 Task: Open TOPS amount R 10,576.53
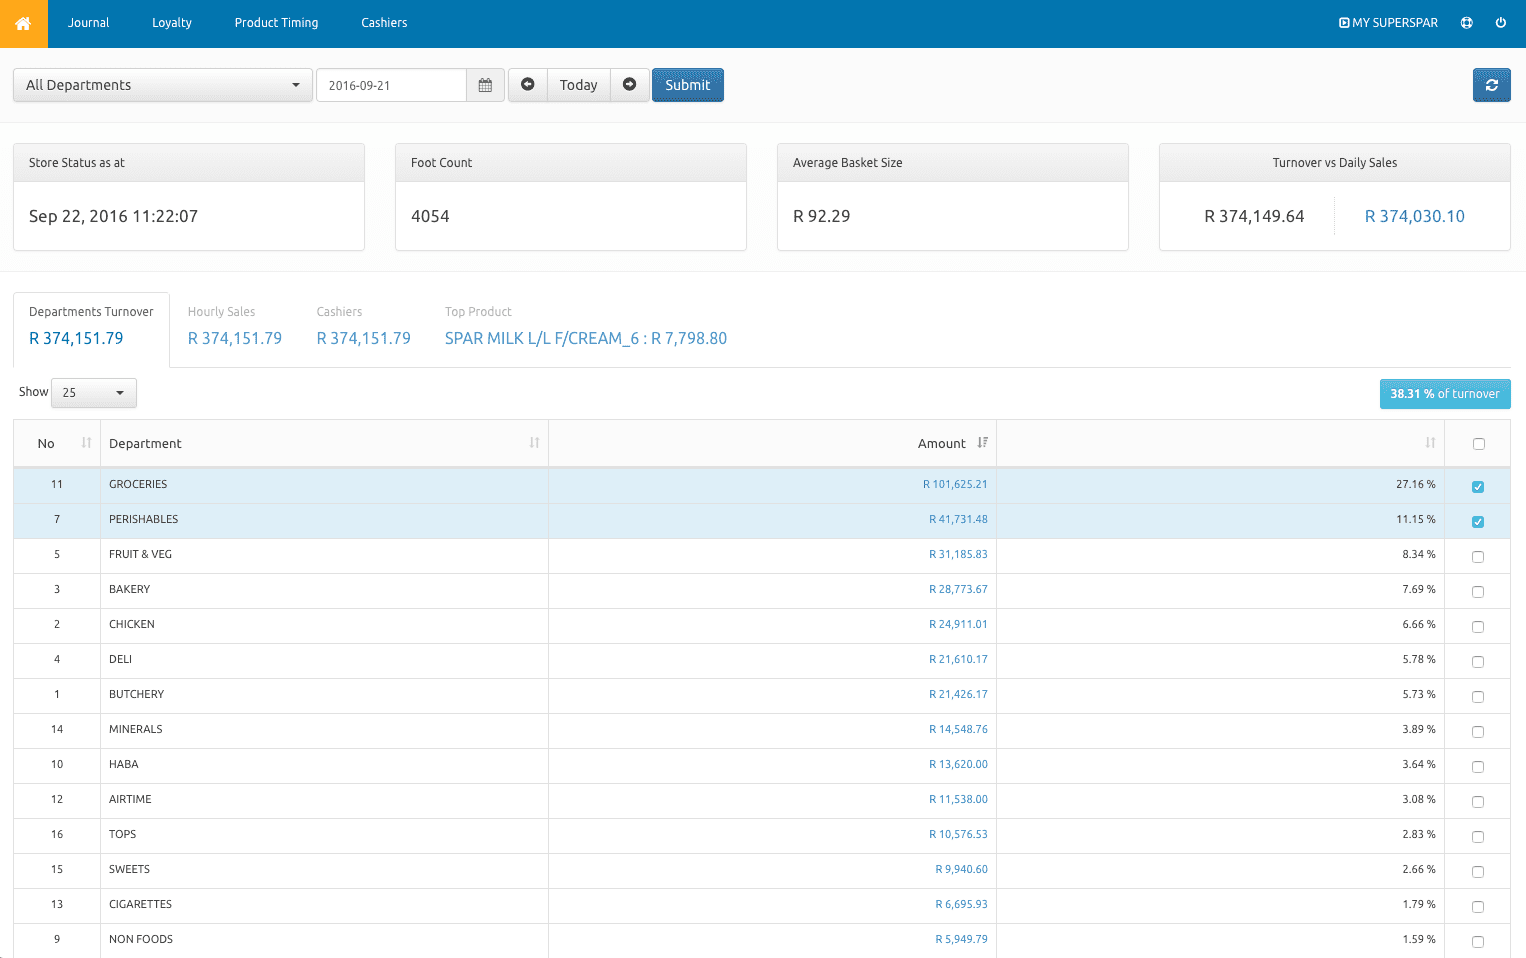pos(958,834)
